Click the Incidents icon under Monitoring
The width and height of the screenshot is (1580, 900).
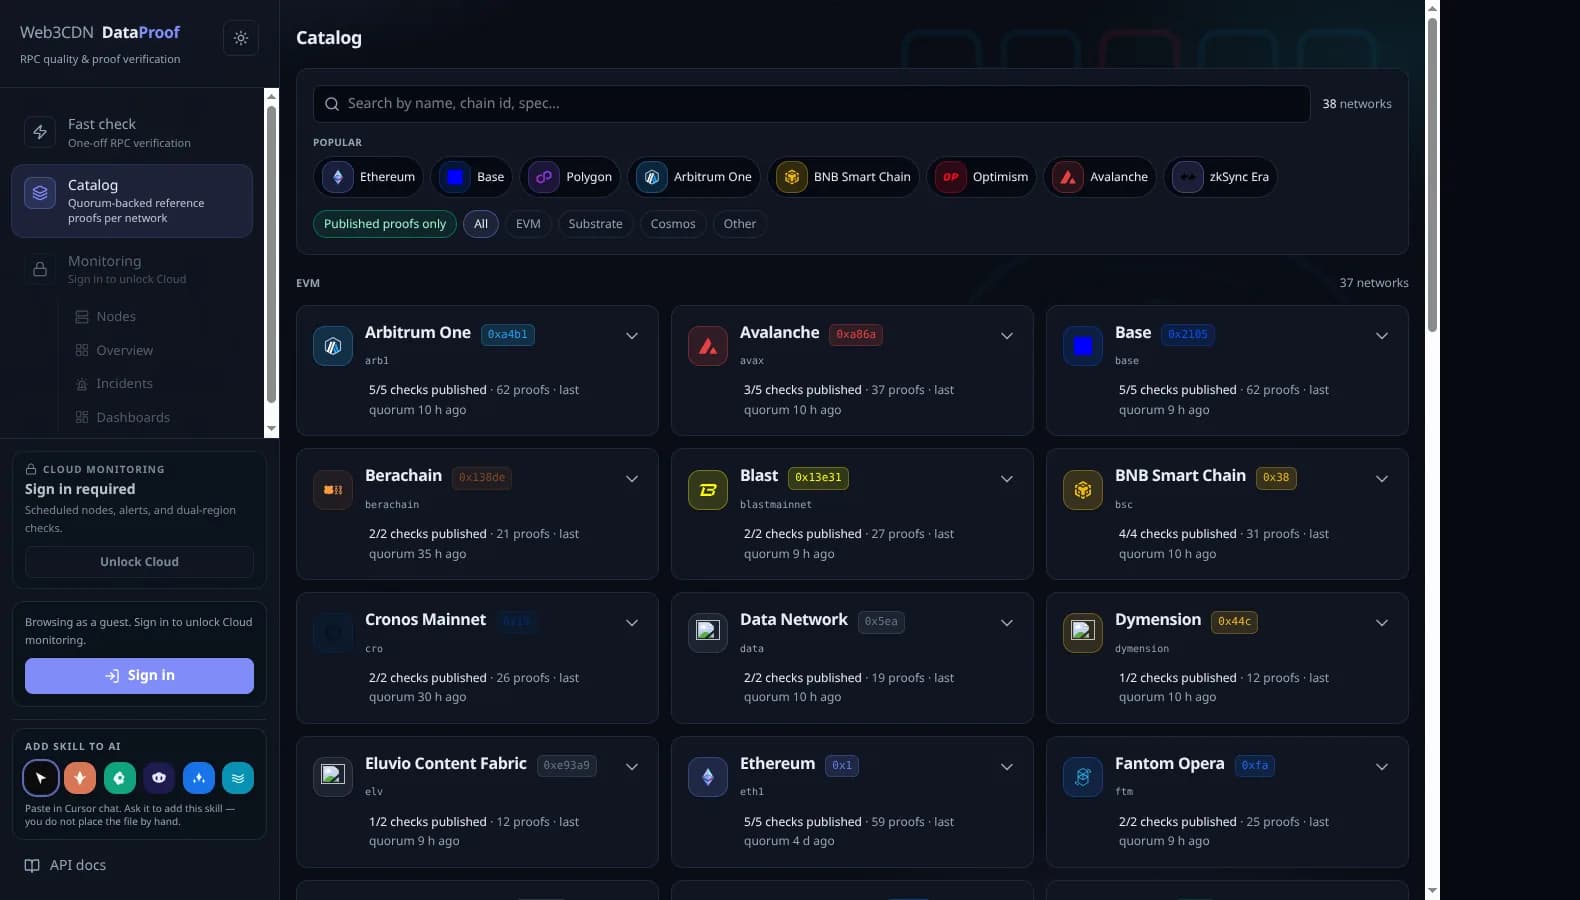coord(82,384)
